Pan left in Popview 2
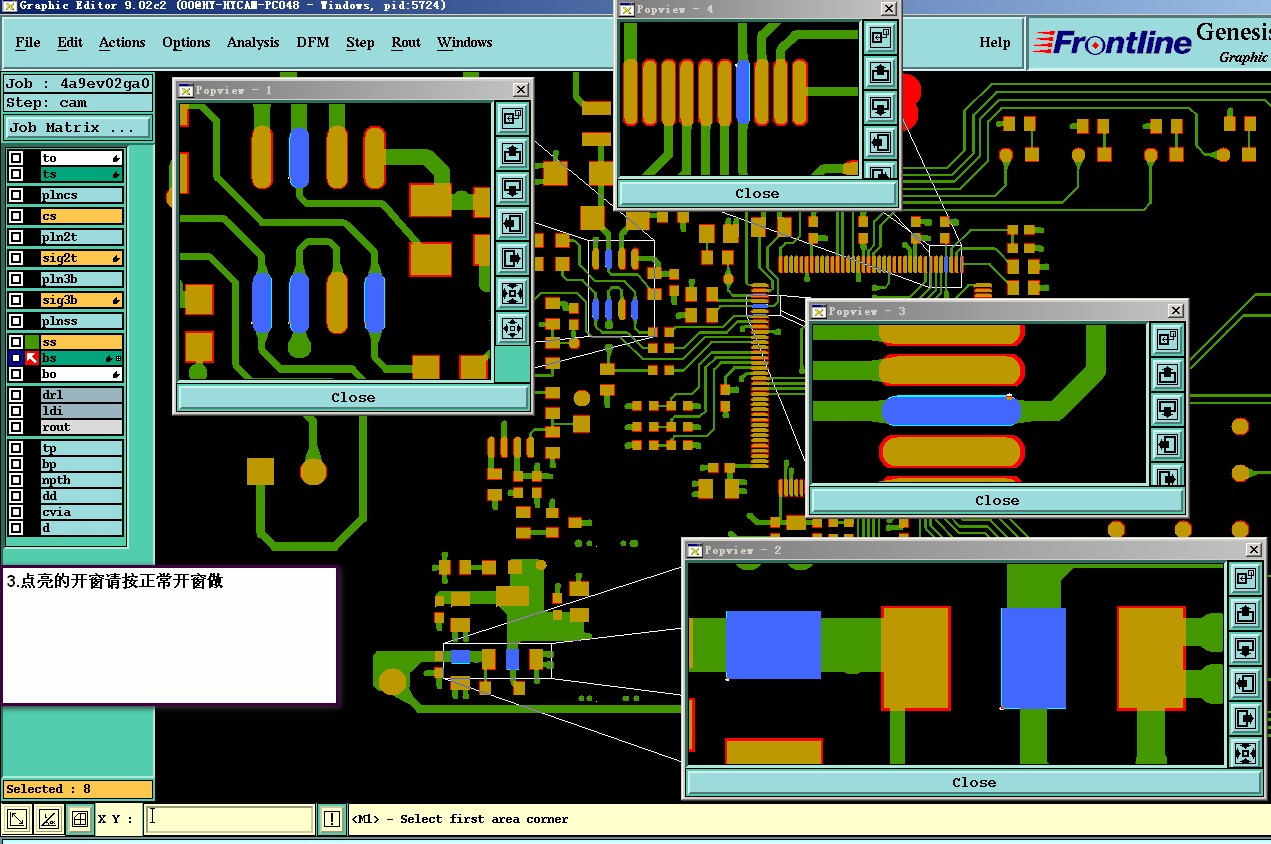This screenshot has height=844, width=1271. click(1245, 683)
